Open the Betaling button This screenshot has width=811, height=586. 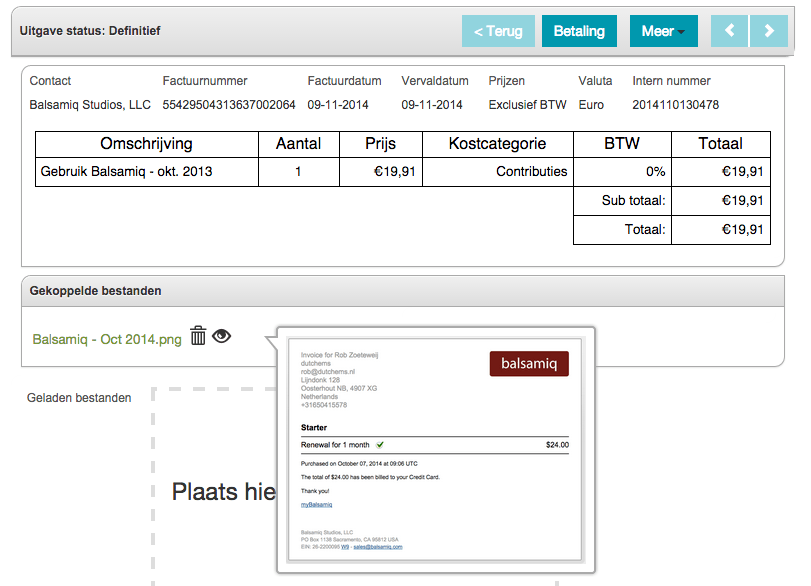click(x=579, y=31)
